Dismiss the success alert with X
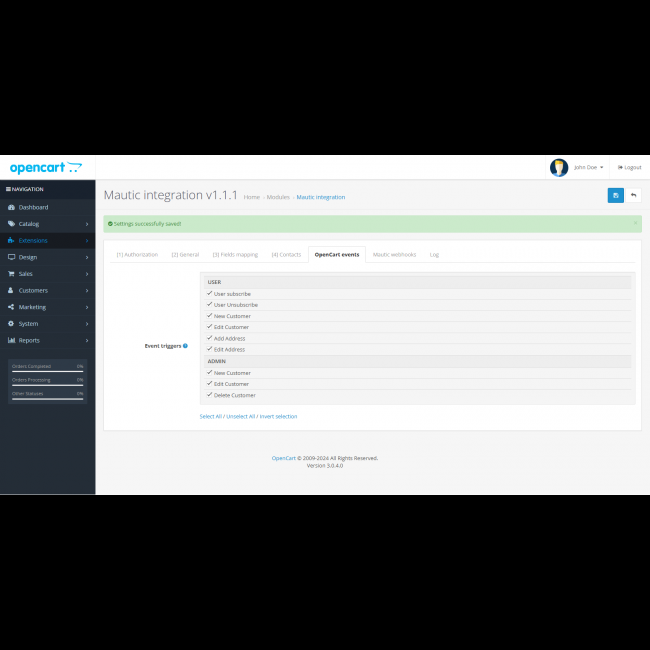Viewport: 650px width, 650px height. [635, 222]
